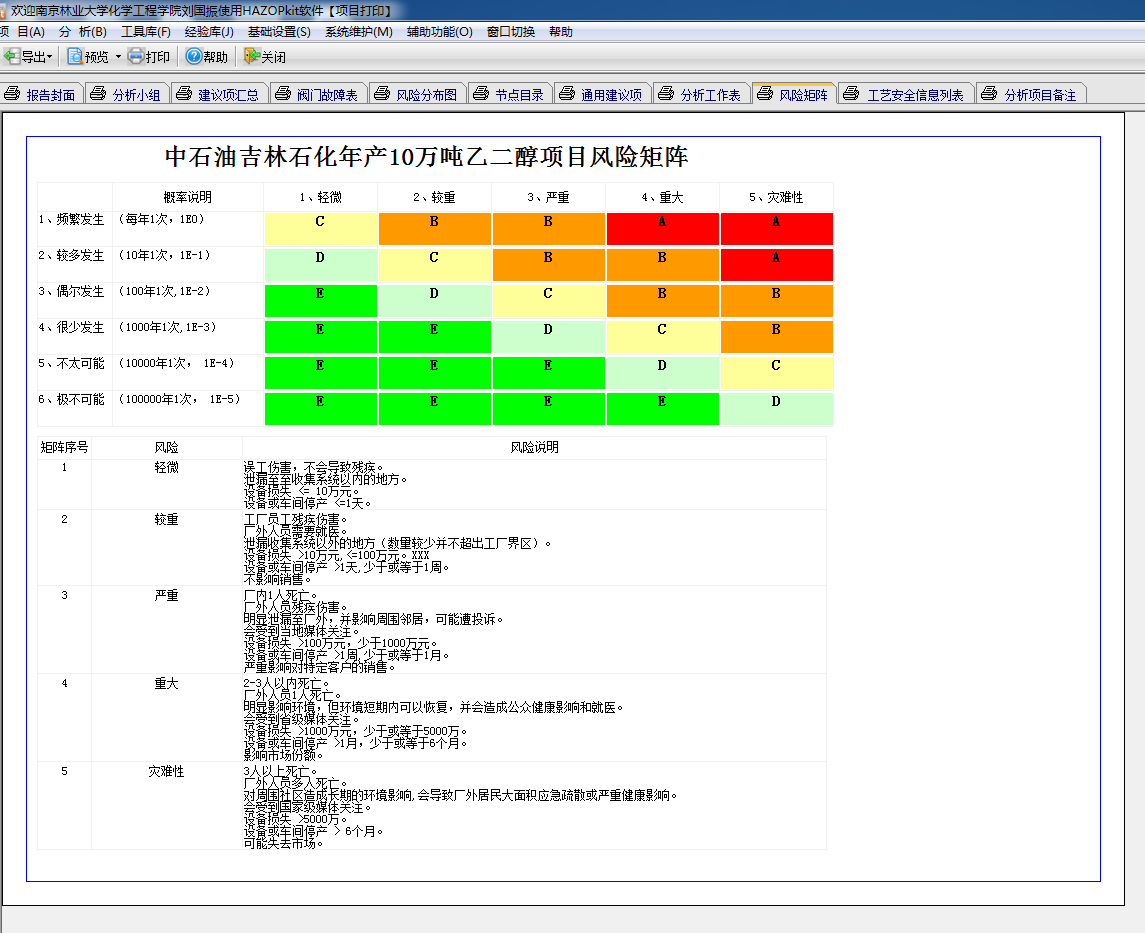Switch to the 风险分布图 tab
Viewport: 1145px width, 933px height.
click(x=418, y=94)
